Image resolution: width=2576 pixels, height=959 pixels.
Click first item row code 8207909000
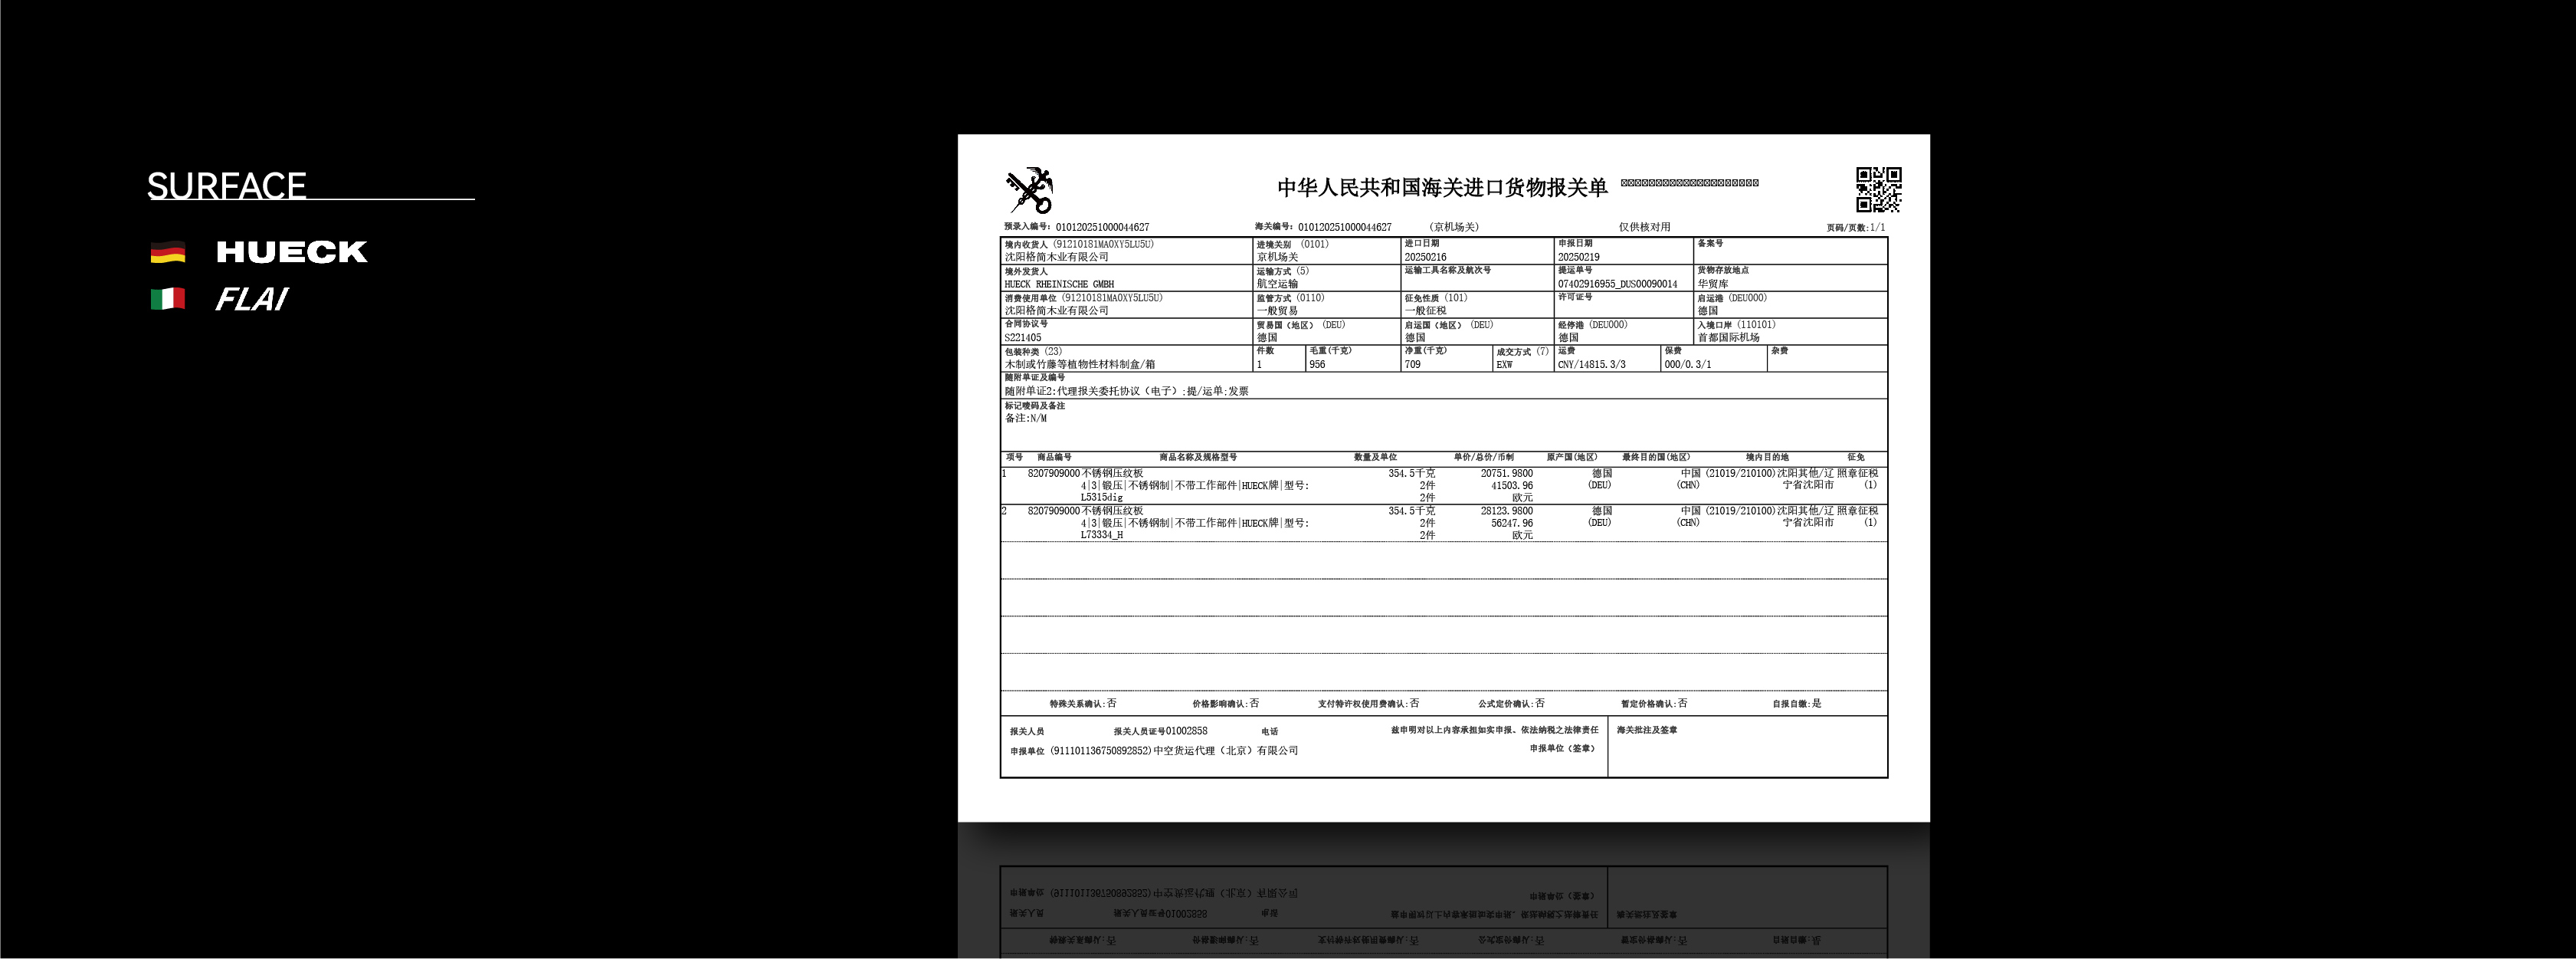point(1053,473)
